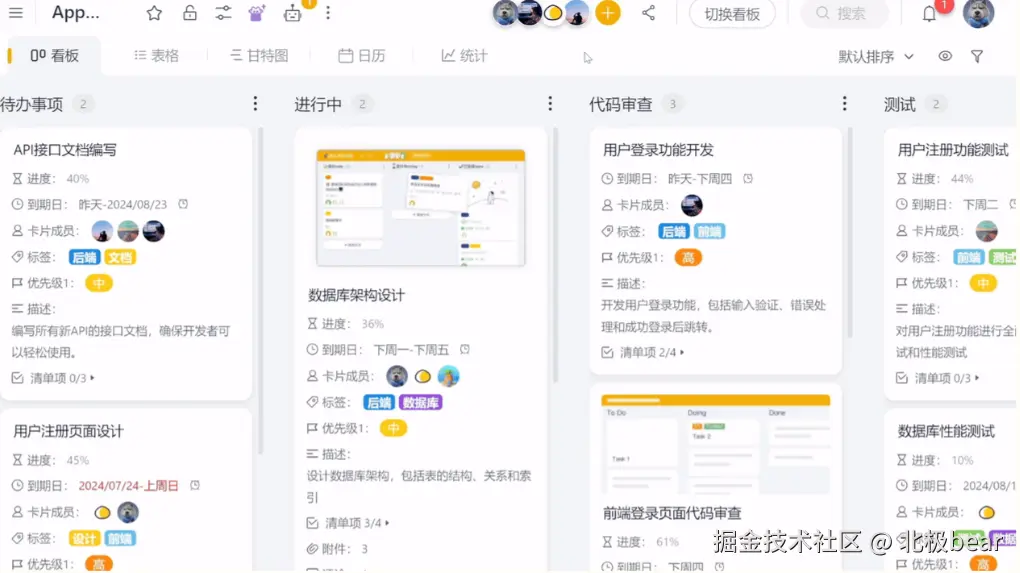Image resolution: width=1020 pixels, height=573 pixels.
Task: Click 中 priority badge on API接口文档编写
Action: point(98,283)
